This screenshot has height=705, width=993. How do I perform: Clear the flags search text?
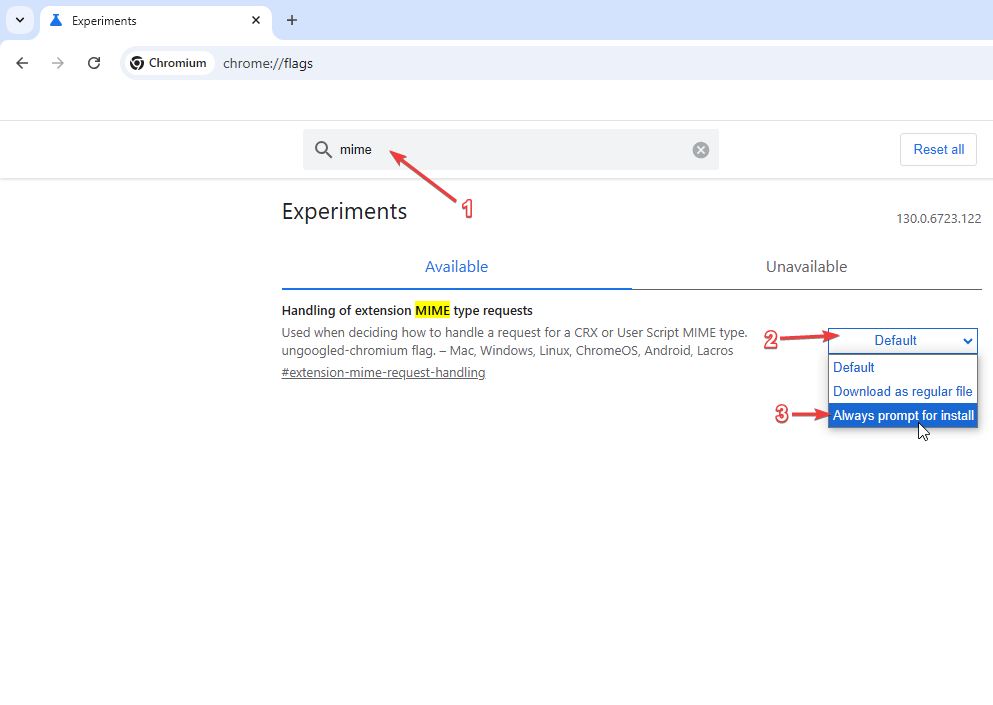(701, 150)
